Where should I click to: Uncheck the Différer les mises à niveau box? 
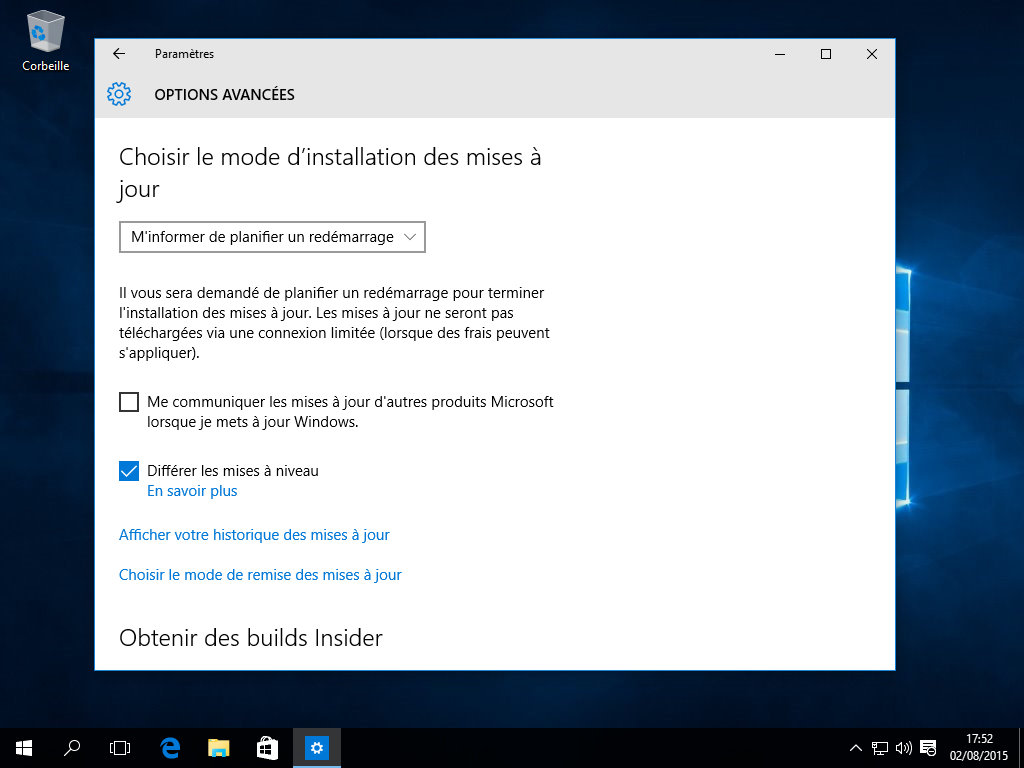(129, 471)
